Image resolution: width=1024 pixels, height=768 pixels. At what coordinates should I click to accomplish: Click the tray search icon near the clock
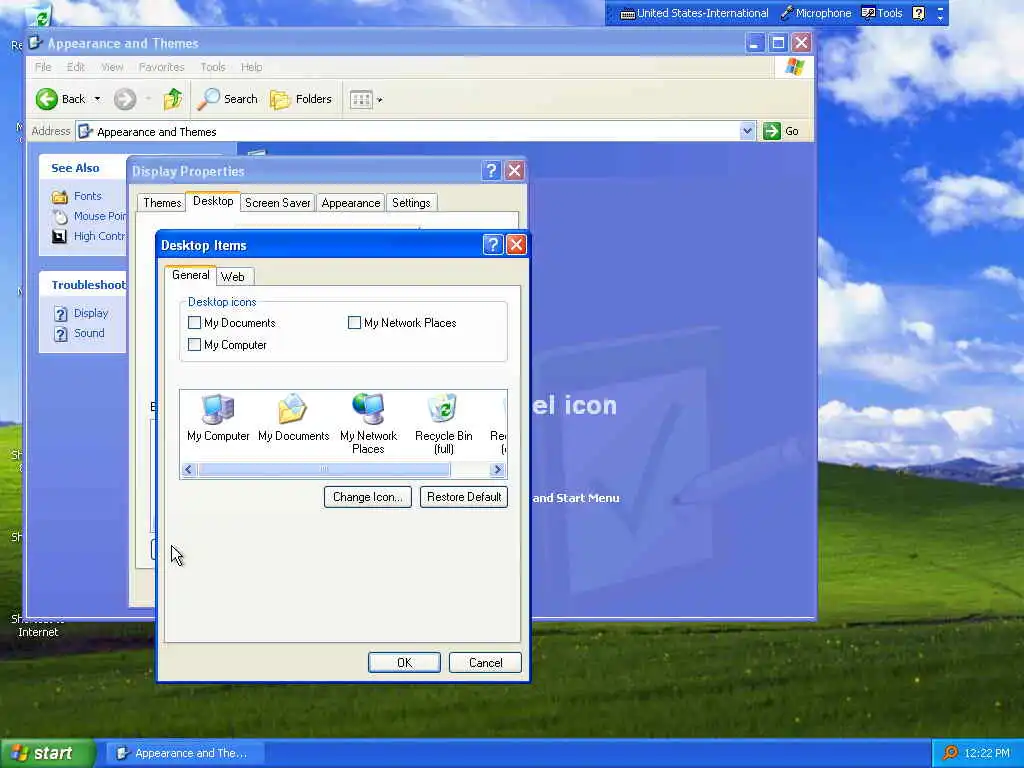tap(950, 753)
